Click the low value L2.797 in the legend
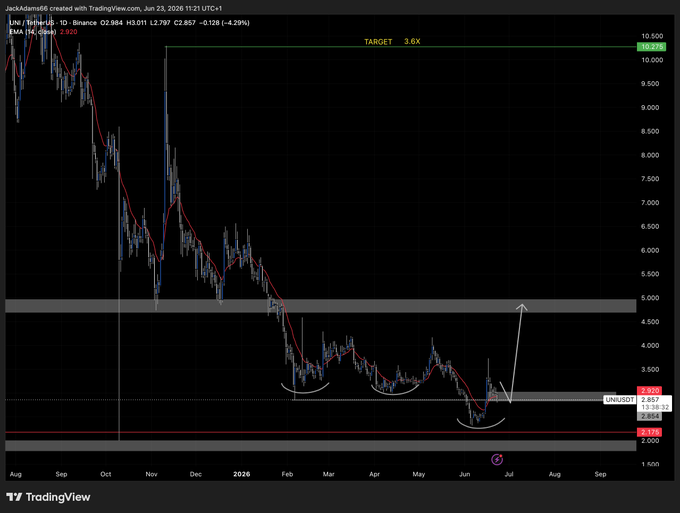This screenshot has height=513, width=680. point(160,23)
